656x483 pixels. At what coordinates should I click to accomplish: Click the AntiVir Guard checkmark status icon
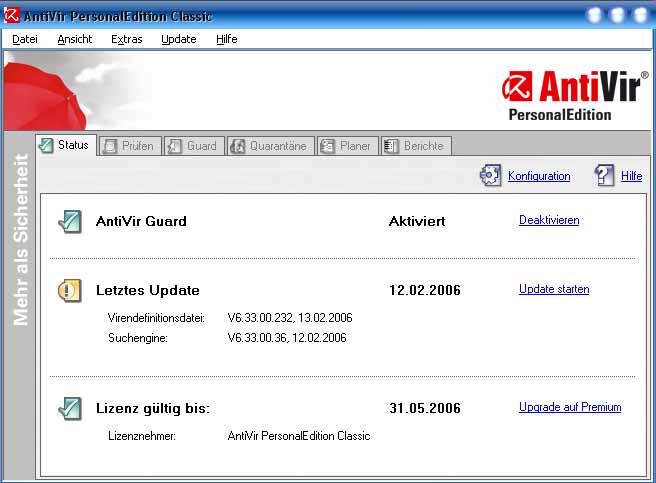tap(70, 221)
